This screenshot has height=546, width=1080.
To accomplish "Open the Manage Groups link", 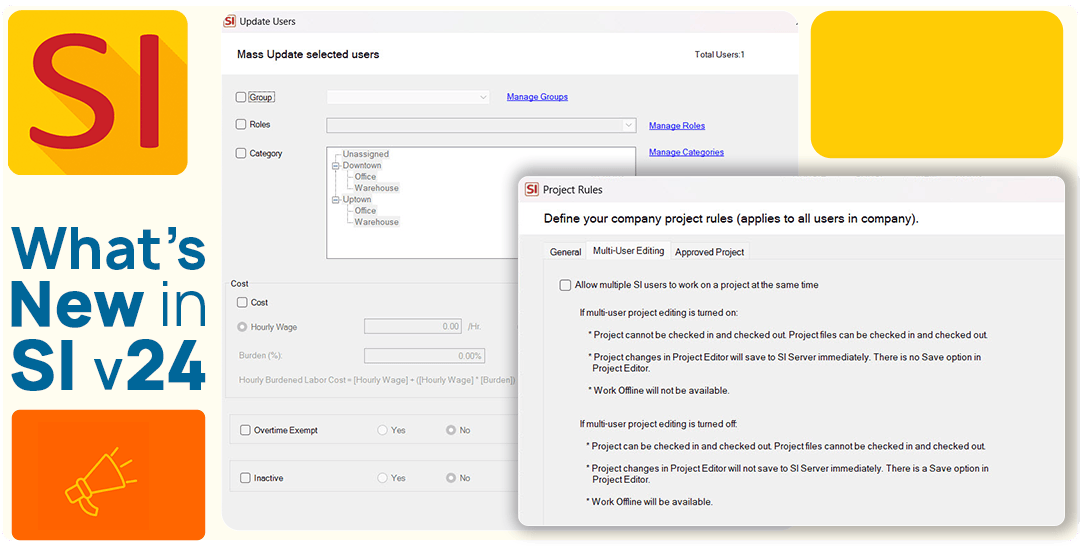I will click(537, 97).
